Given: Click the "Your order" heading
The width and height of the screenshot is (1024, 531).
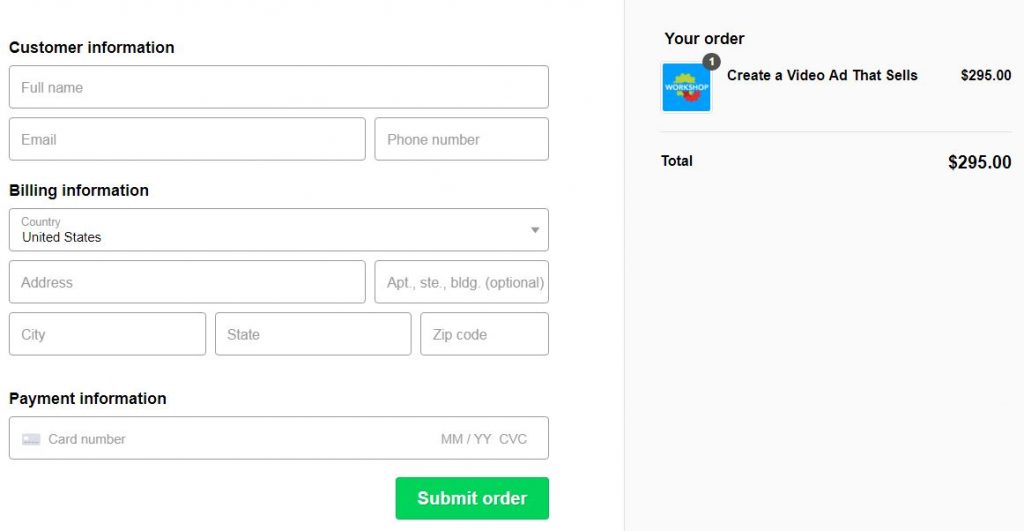Looking at the screenshot, I should point(704,39).
